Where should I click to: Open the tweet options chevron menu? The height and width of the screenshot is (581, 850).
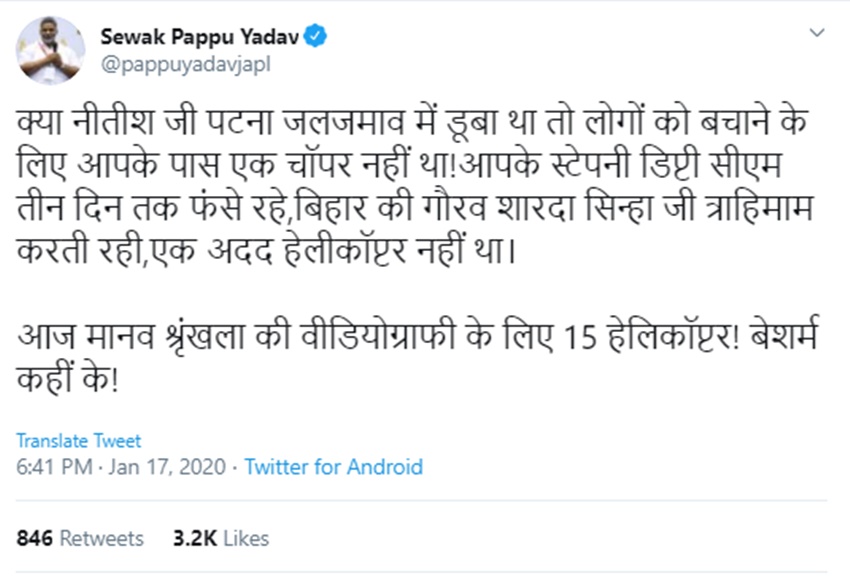(817, 33)
